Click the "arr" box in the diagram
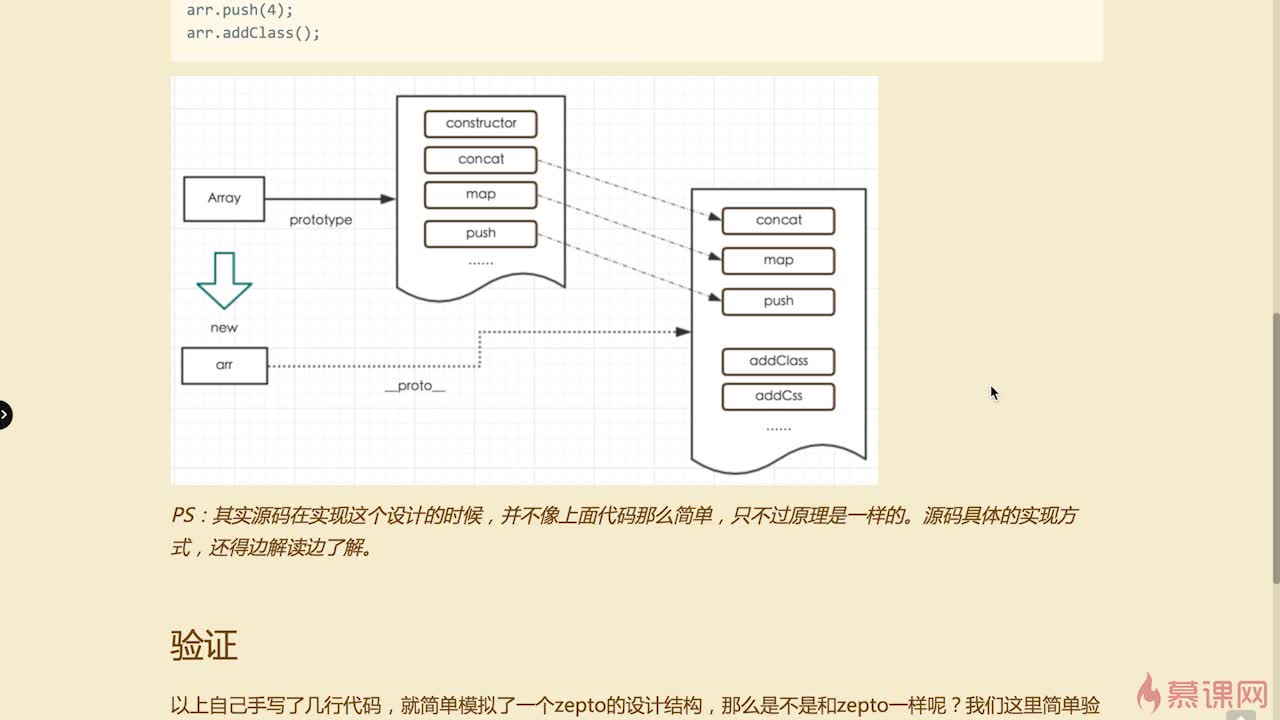This screenshot has height=720, width=1280. 224,365
